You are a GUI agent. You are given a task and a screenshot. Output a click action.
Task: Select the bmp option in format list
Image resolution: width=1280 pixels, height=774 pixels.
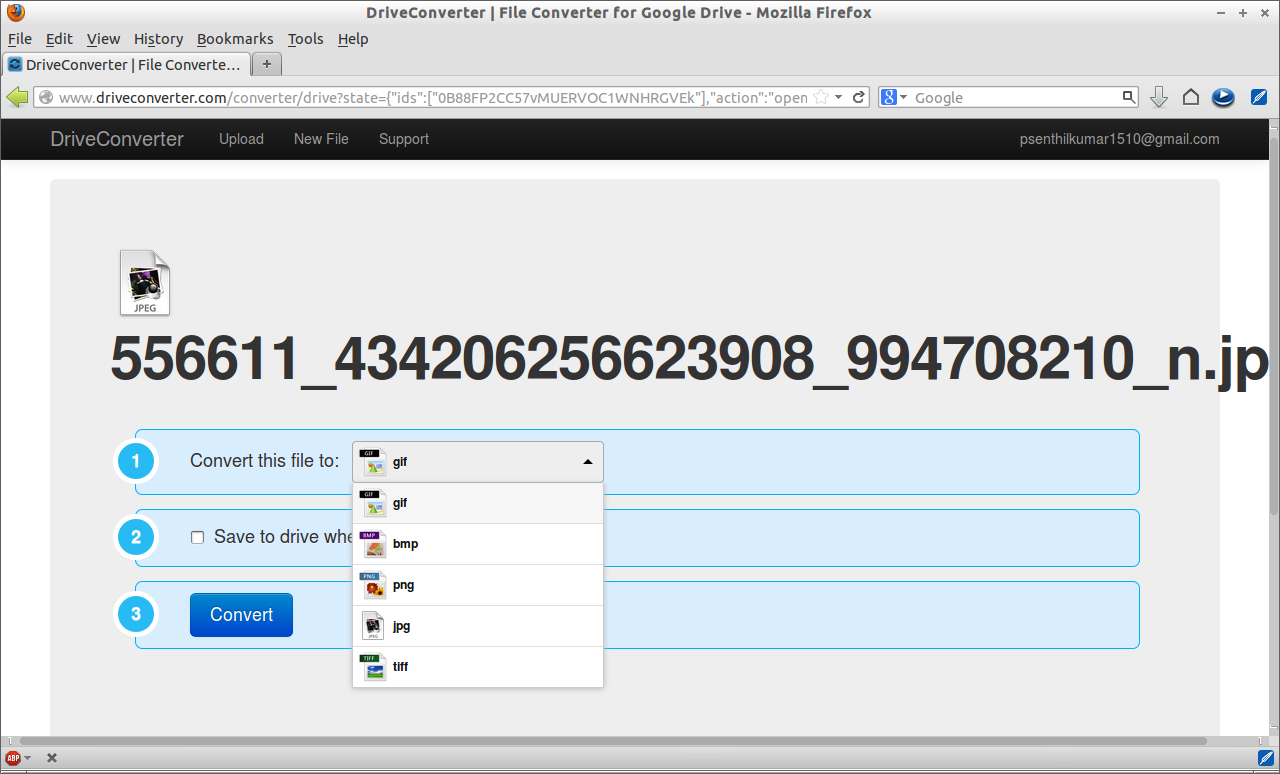coord(478,544)
